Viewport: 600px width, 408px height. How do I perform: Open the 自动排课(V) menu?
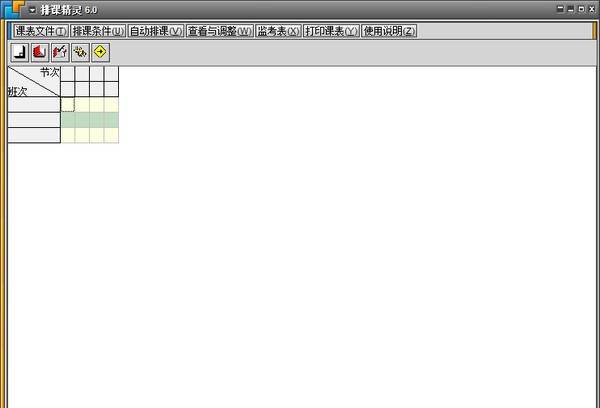pyautogui.click(x=156, y=31)
